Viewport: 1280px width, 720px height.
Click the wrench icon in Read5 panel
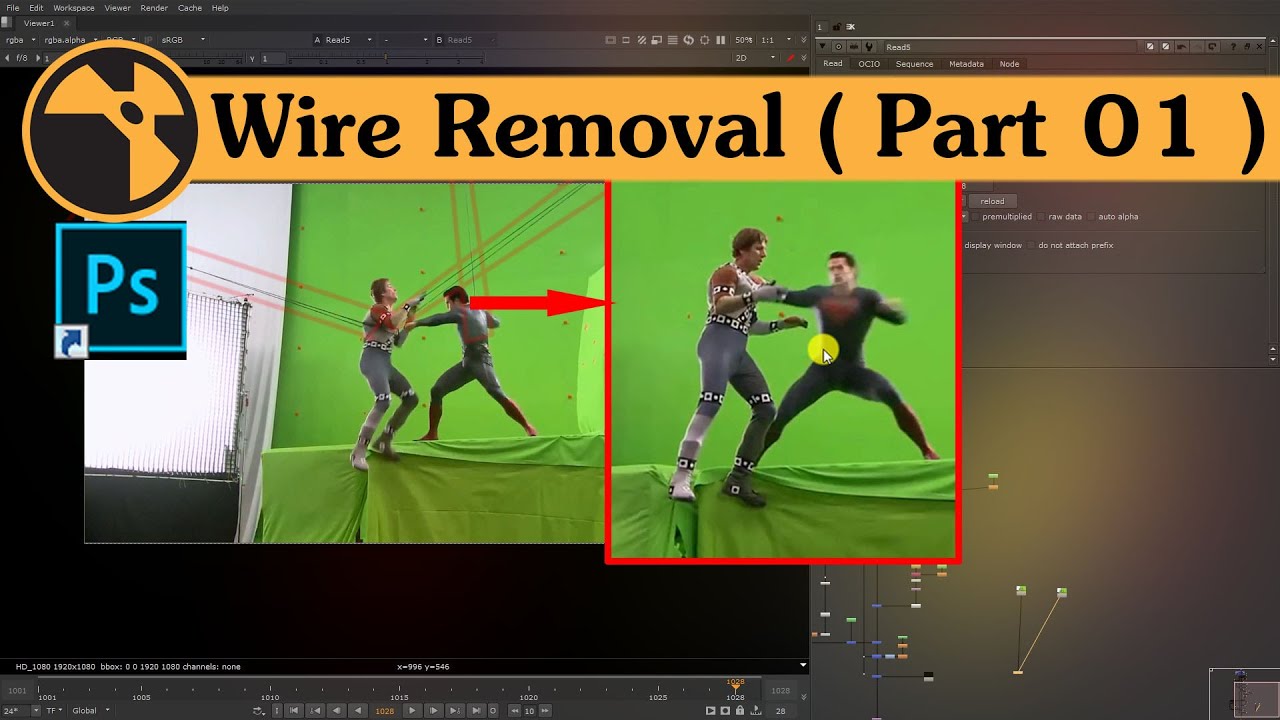click(x=869, y=47)
